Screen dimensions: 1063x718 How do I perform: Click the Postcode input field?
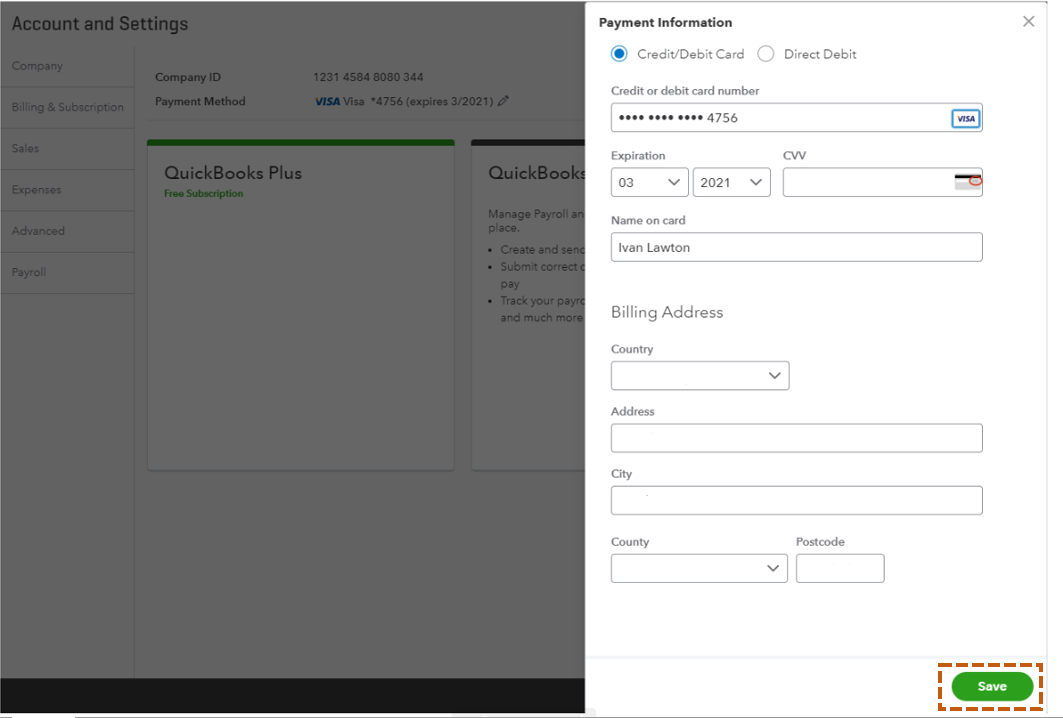tap(840, 568)
